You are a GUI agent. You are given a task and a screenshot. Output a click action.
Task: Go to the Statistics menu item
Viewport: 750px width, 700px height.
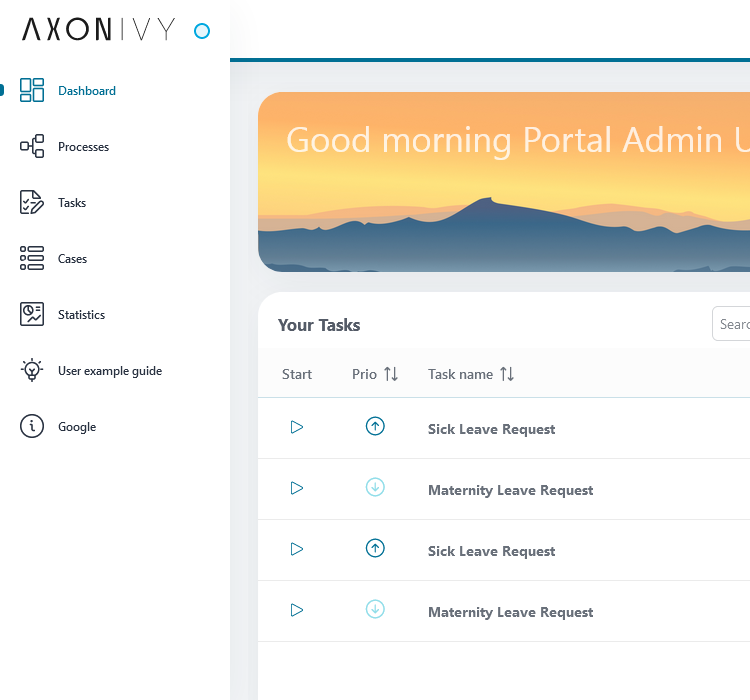click(81, 315)
